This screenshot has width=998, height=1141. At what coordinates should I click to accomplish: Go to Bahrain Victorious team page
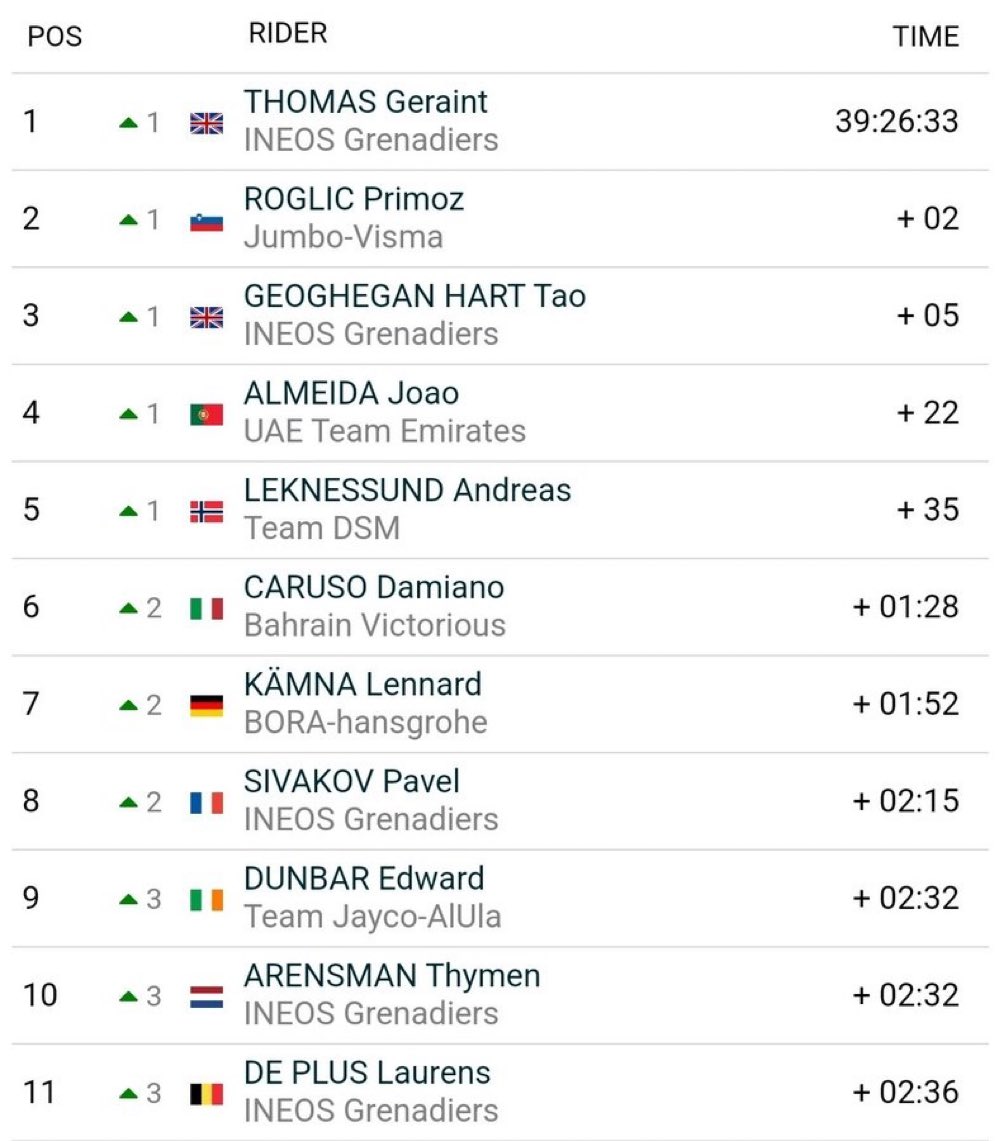(374, 625)
